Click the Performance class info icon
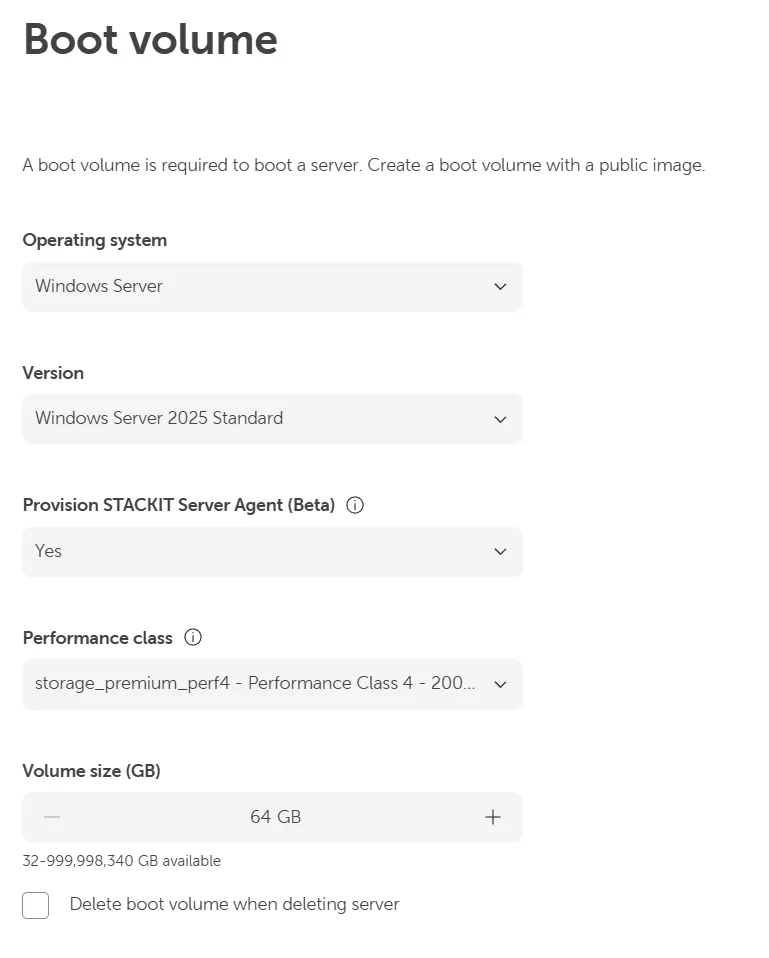Viewport: 769px width, 958px height. [x=193, y=637]
